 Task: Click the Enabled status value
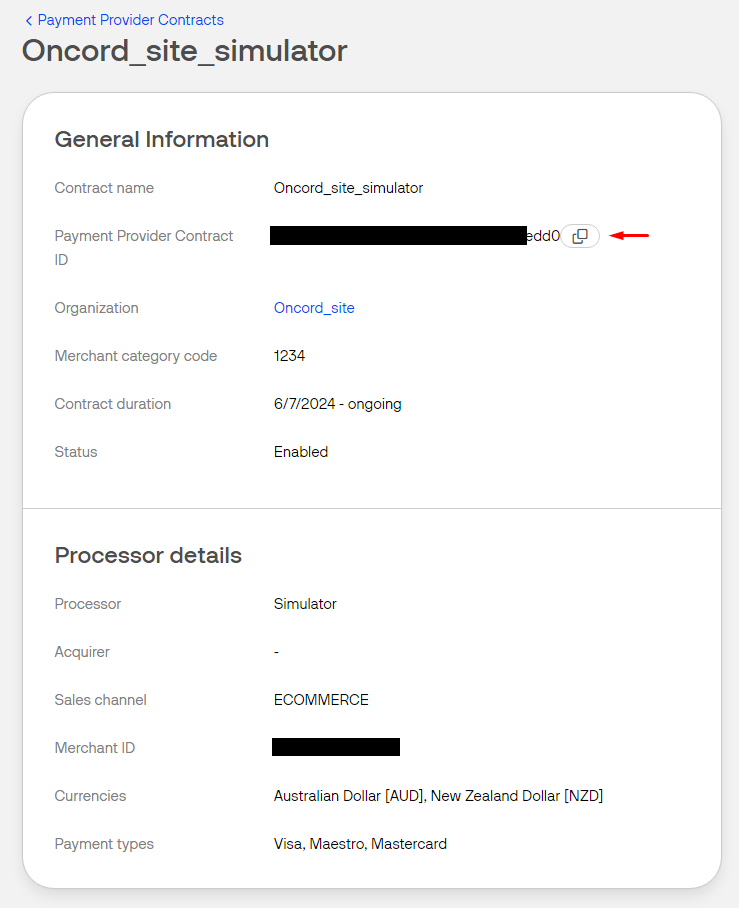tap(300, 452)
